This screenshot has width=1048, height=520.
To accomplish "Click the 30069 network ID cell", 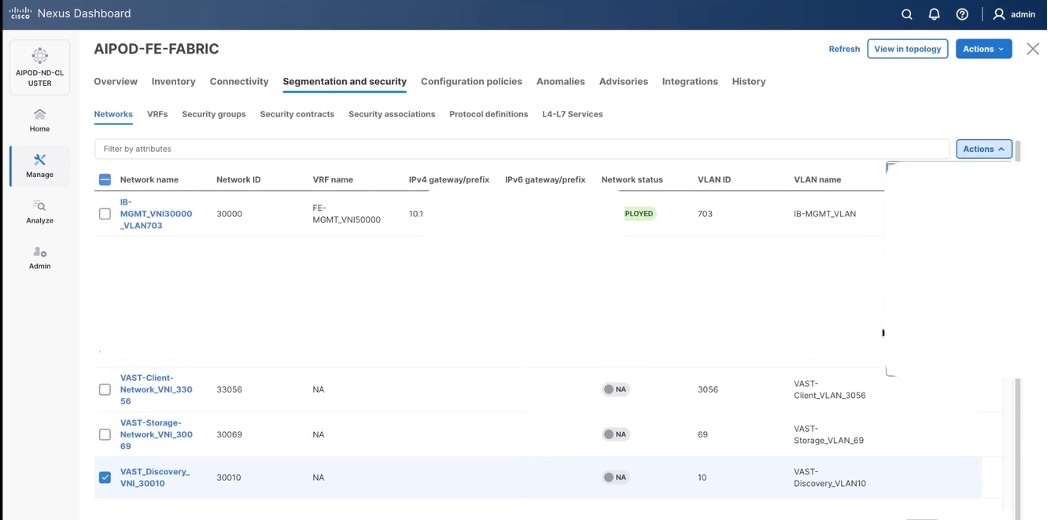I will pos(229,434).
